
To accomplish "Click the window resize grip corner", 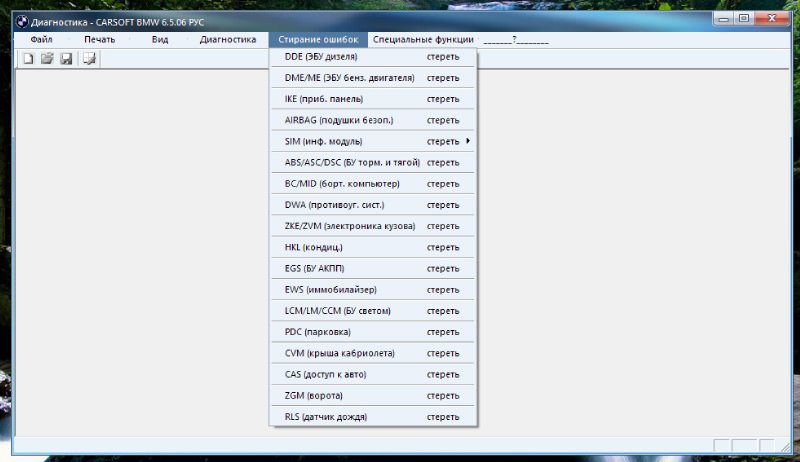I will click(x=785, y=447).
